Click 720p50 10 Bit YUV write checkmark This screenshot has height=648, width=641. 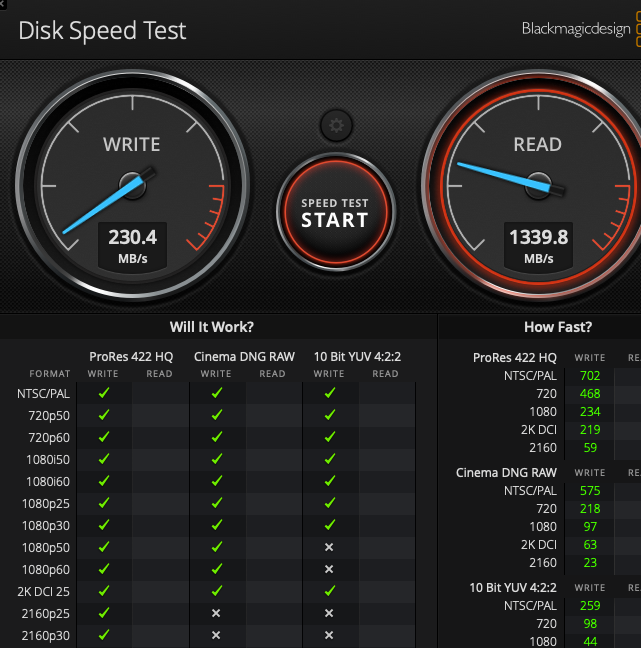[329, 416]
